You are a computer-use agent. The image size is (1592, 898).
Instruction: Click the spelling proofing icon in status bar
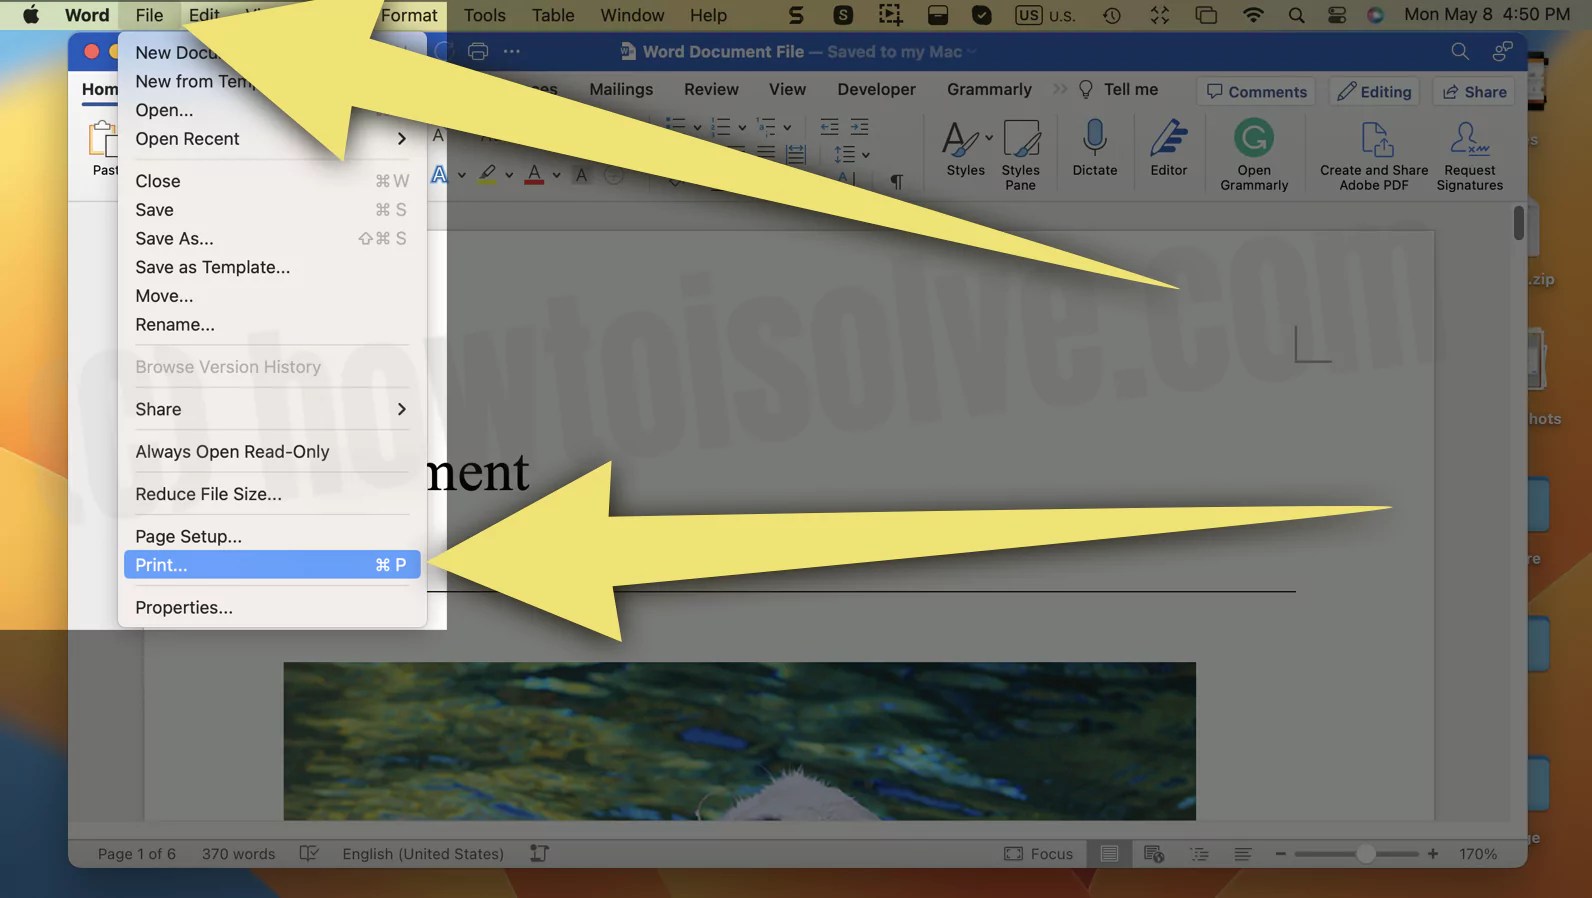[x=309, y=853]
